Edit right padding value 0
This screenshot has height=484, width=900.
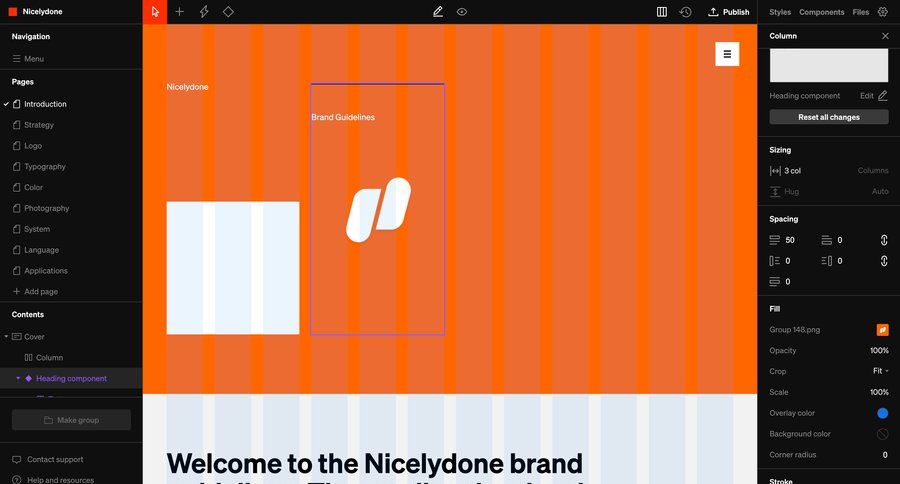tap(840, 261)
